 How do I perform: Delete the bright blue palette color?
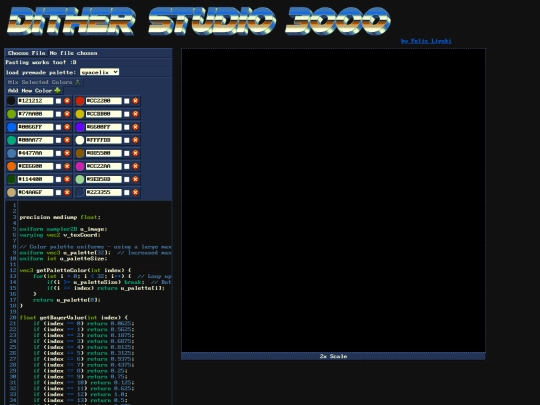click(x=67, y=127)
